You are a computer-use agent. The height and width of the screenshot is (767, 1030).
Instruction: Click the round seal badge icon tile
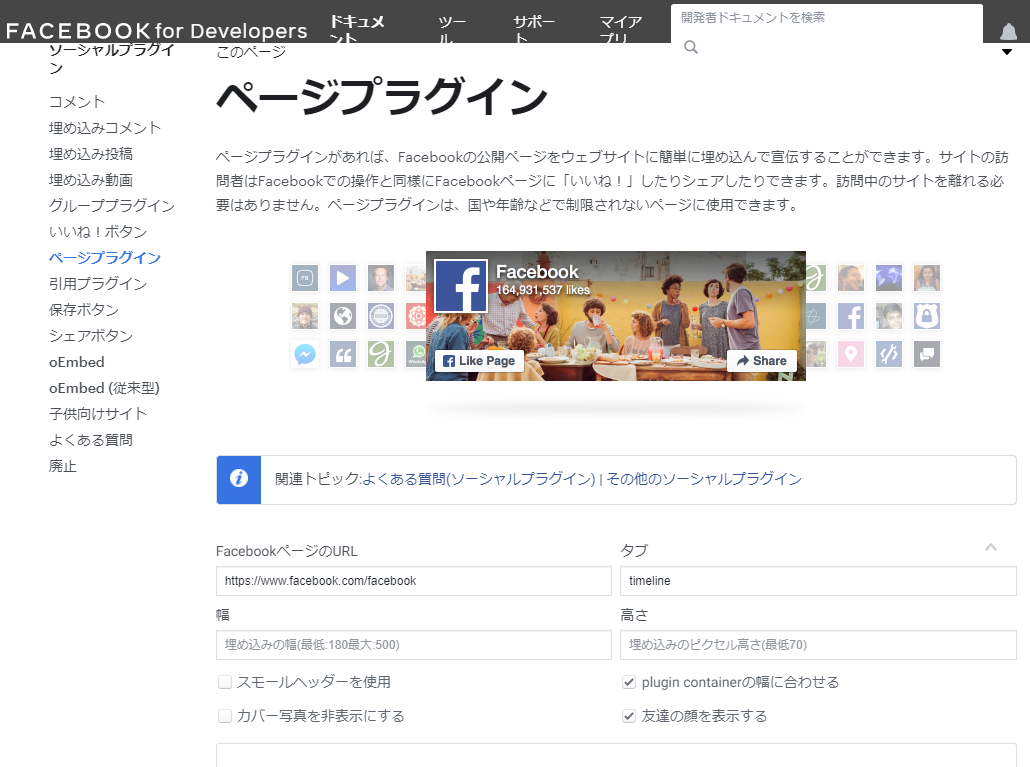click(x=380, y=316)
